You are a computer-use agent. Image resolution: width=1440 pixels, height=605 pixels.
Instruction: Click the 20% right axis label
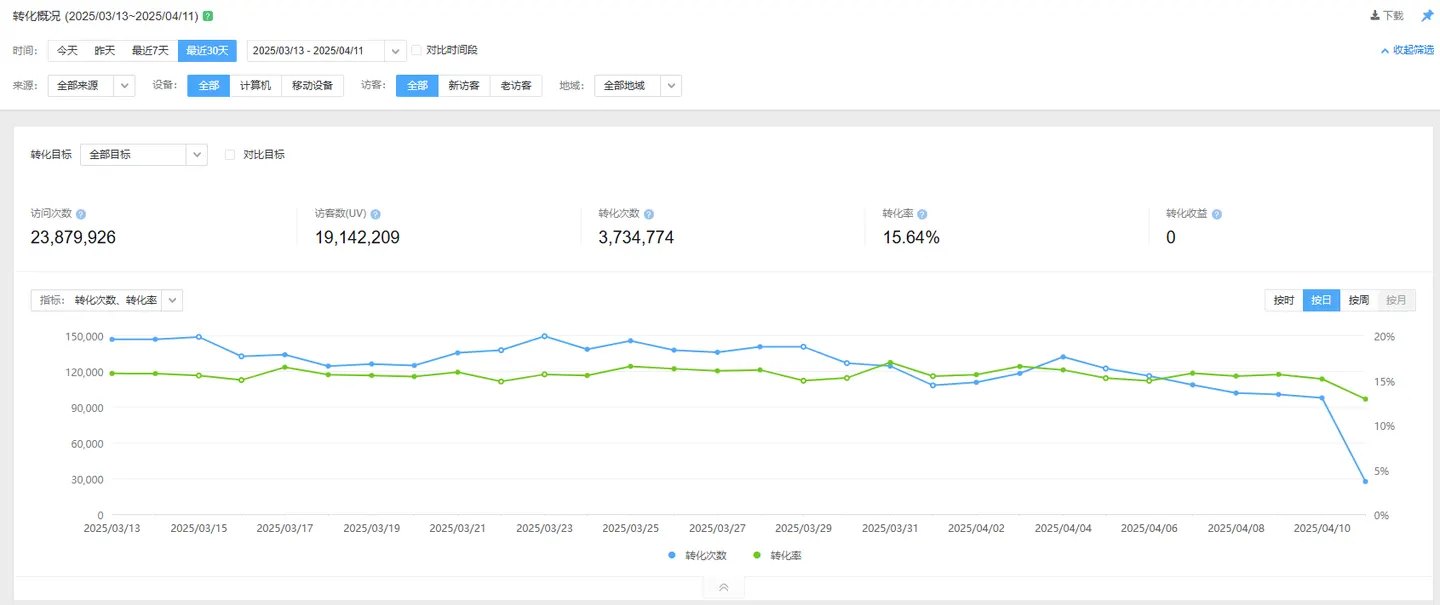pyautogui.click(x=1384, y=336)
